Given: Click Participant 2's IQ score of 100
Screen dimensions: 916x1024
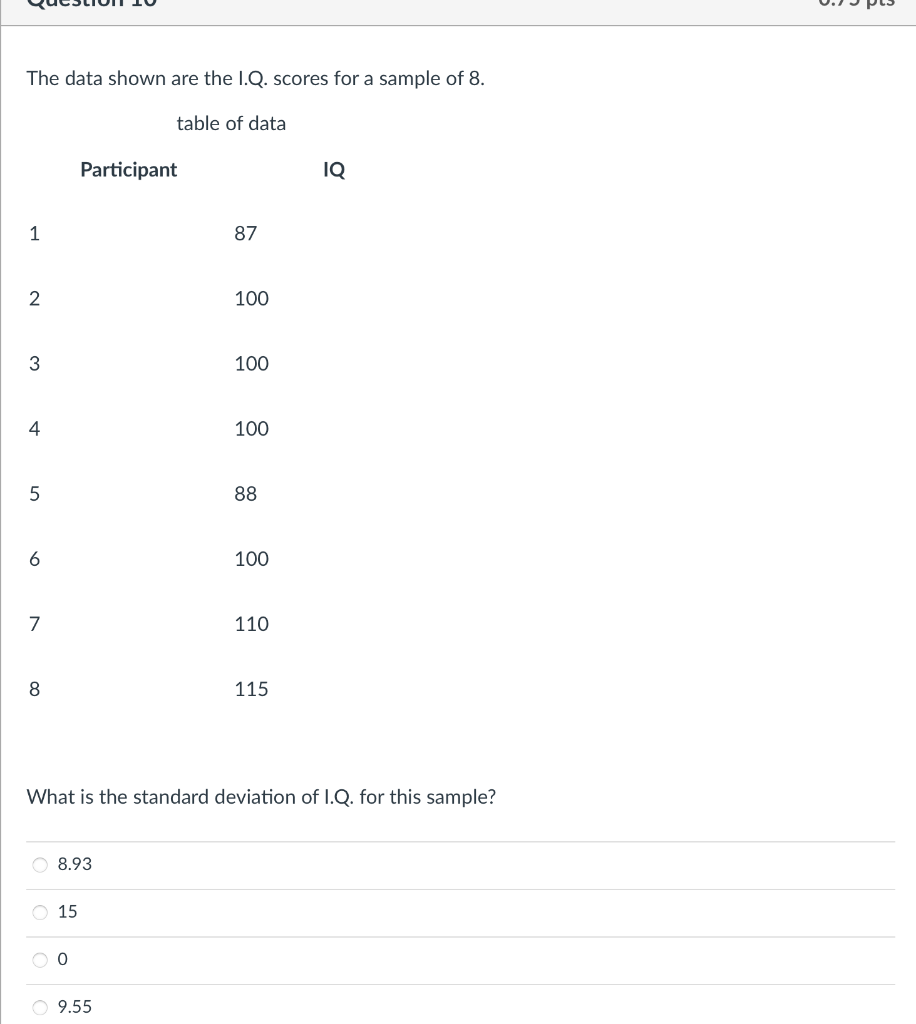Looking at the screenshot, I should [x=251, y=298].
